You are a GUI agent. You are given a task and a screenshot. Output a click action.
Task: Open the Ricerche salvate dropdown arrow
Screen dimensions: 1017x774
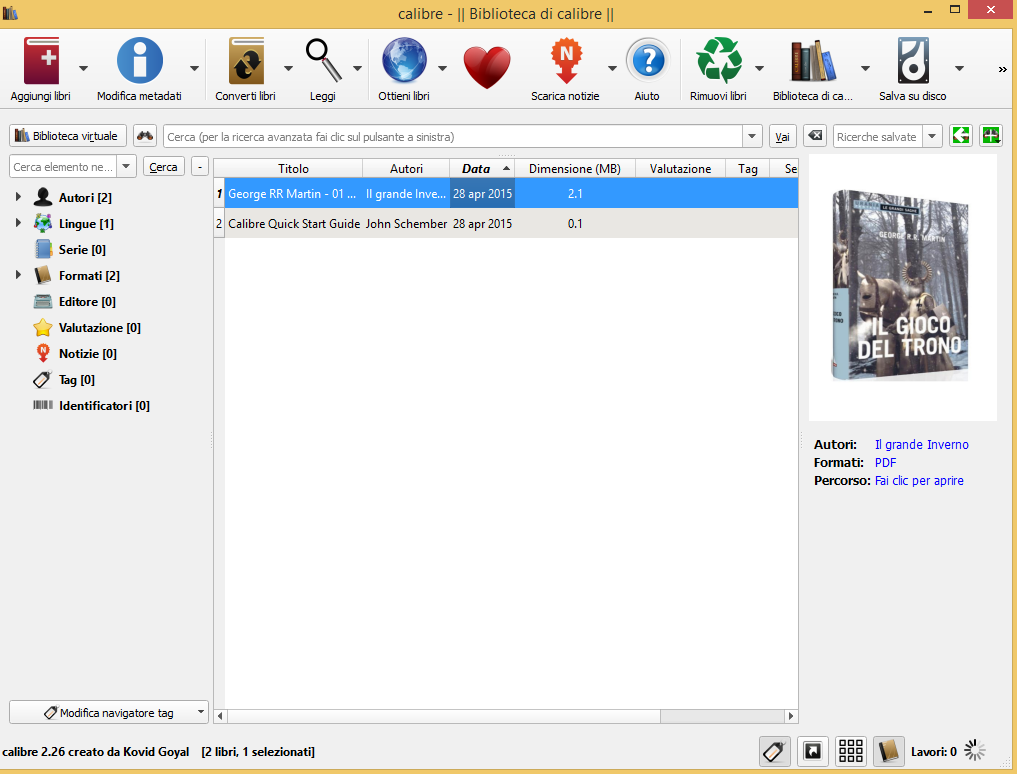[932, 136]
